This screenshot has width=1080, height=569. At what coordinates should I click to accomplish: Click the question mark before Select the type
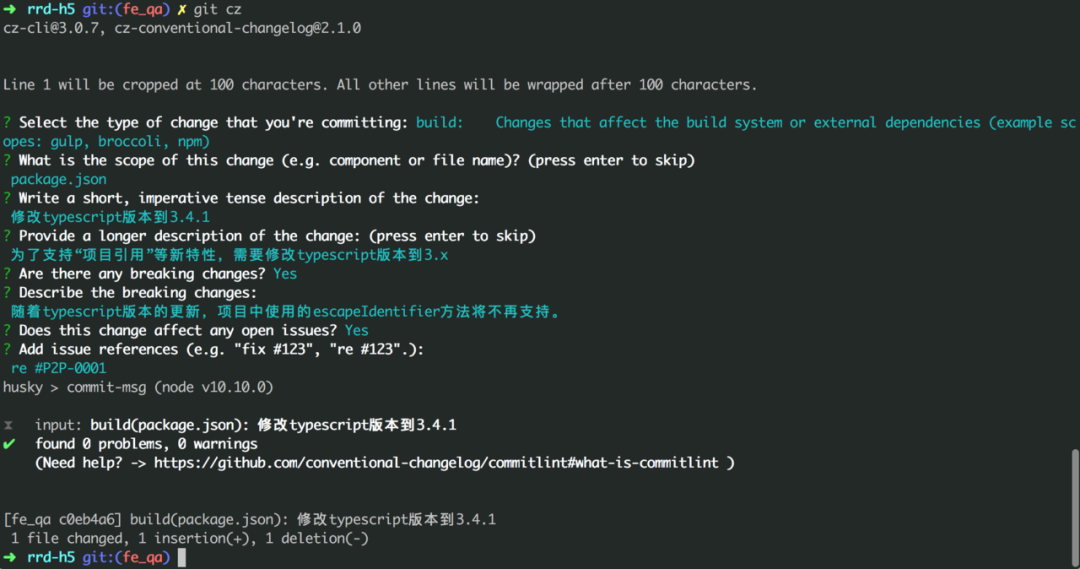tap(7, 123)
